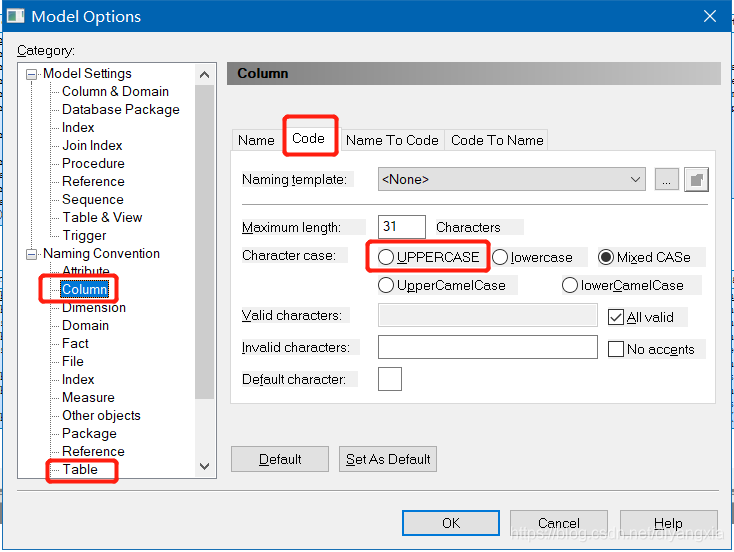Click the Invalid characters input field
The height and width of the screenshot is (552, 734).
(488, 347)
